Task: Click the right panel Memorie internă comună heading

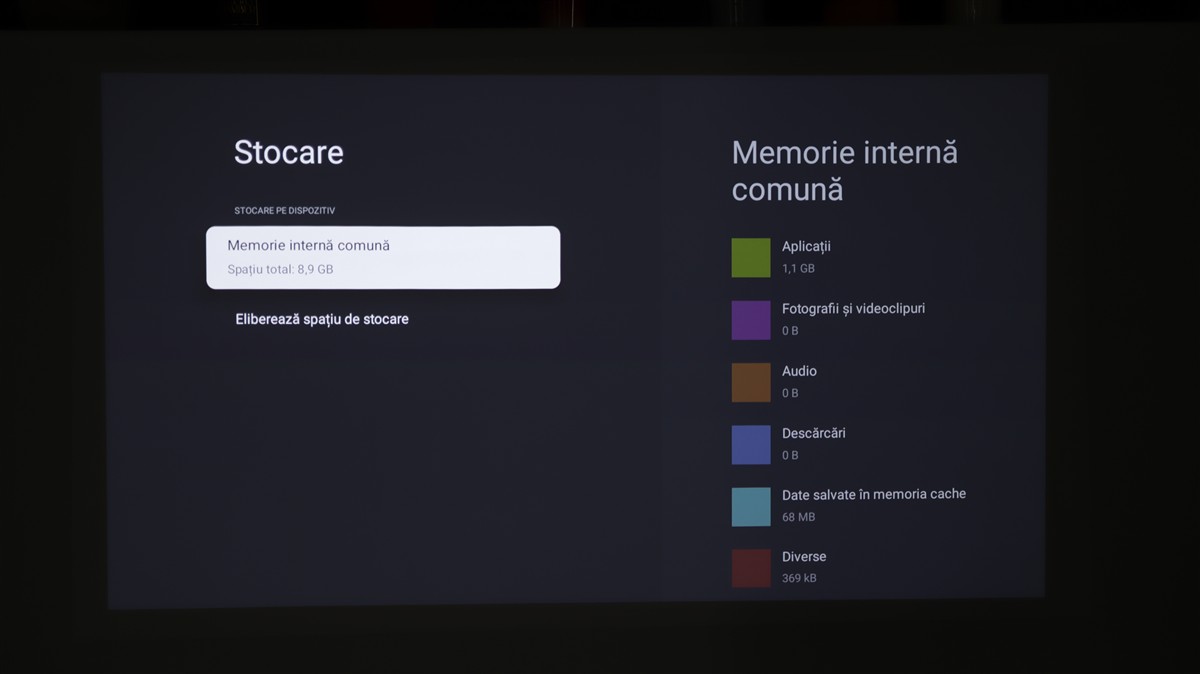Action: click(844, 171)
